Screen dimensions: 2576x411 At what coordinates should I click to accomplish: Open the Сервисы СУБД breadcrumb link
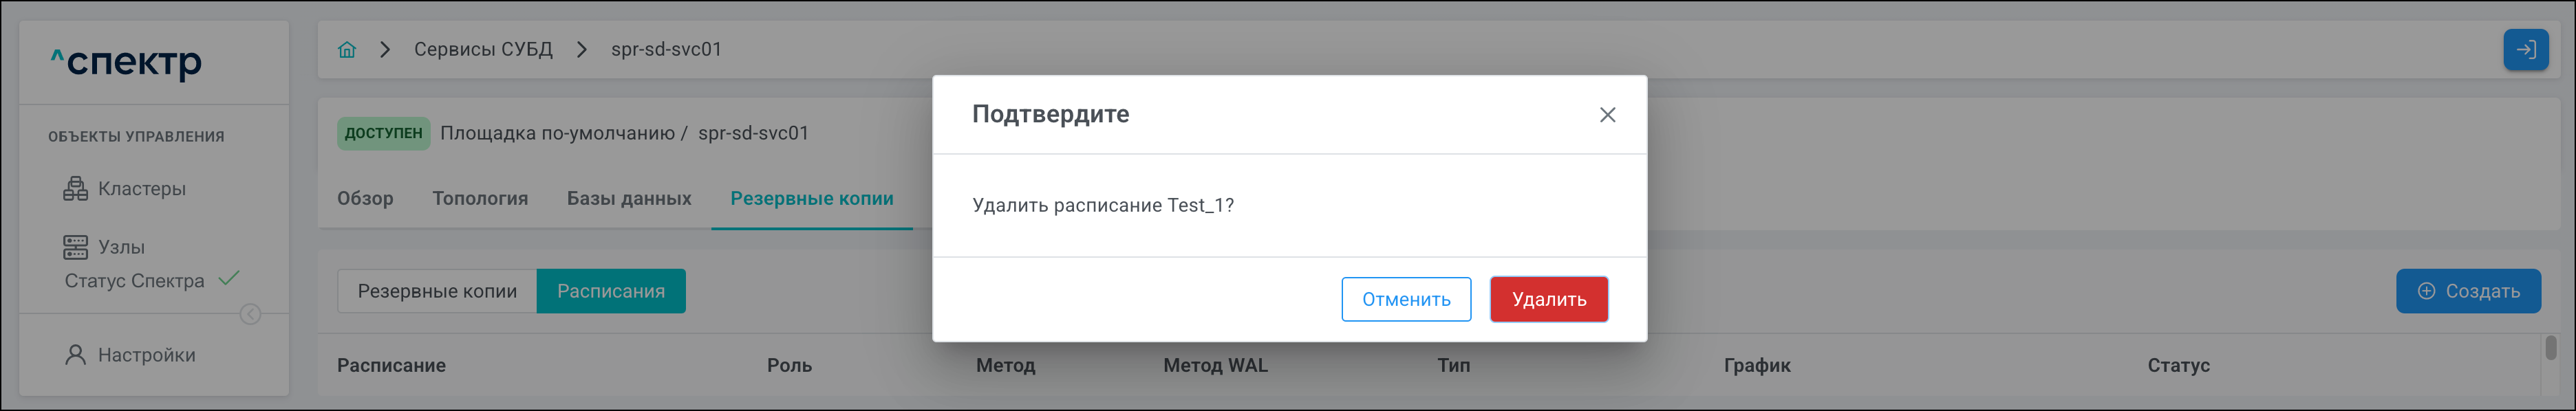tap(483, 50)
